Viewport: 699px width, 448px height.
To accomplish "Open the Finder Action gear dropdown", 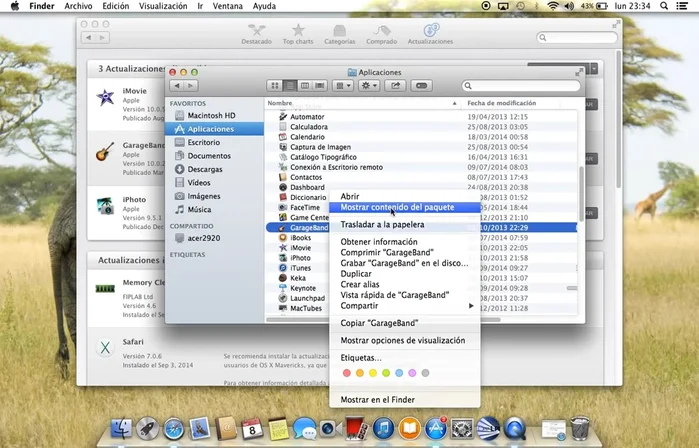I will coord(369,86).
